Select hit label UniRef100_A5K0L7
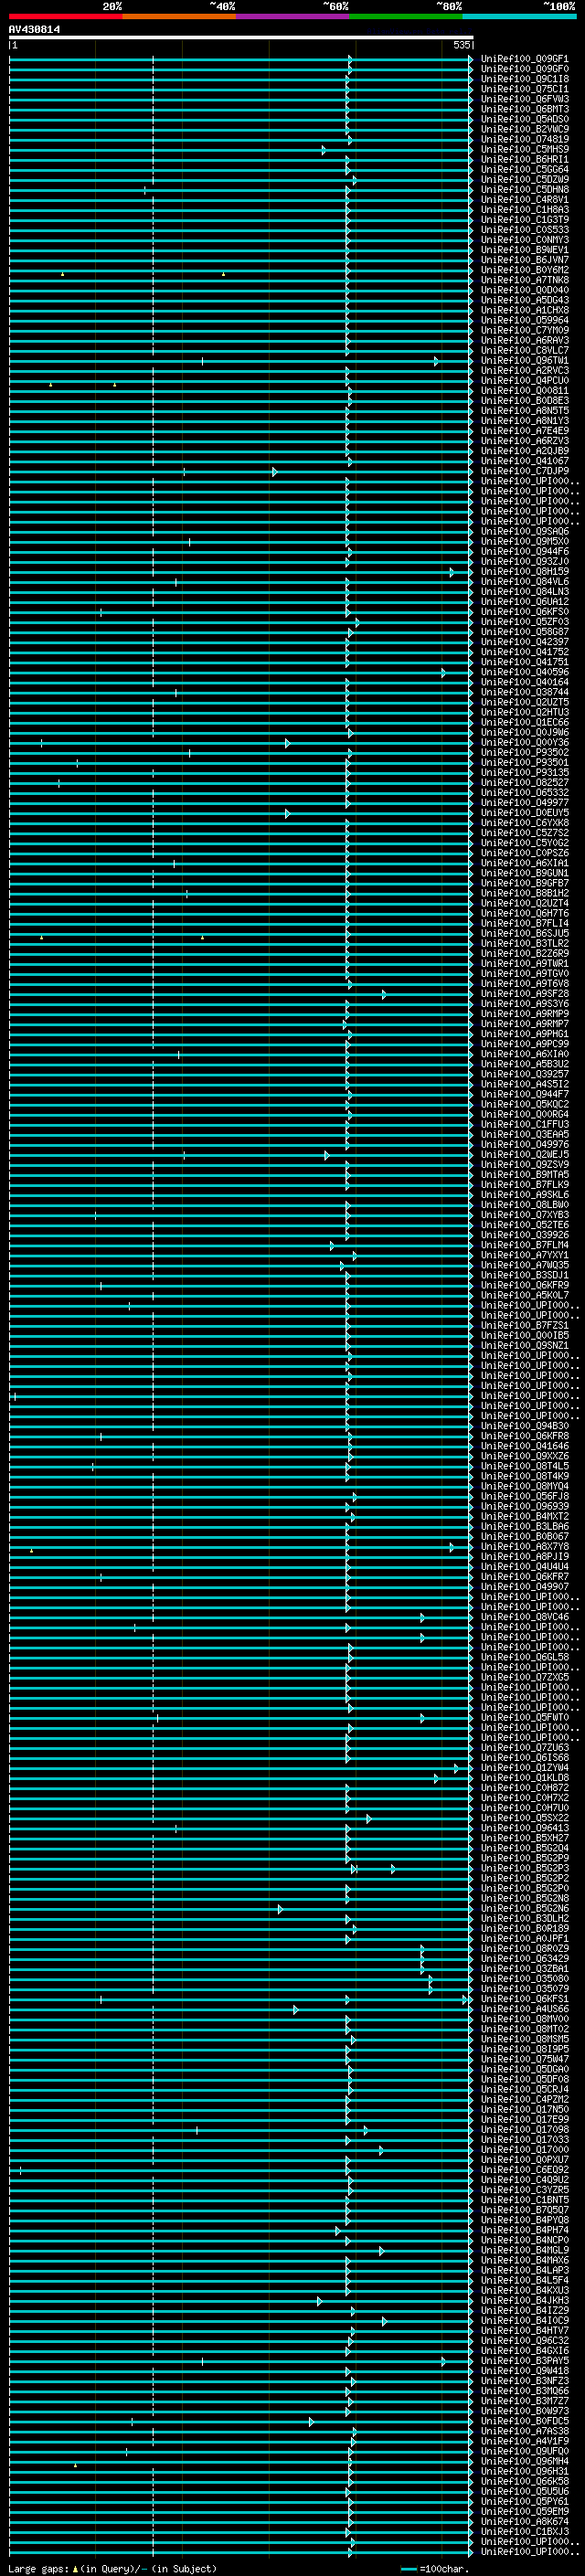This screenshot has height=2576, width=585. 525,1295
